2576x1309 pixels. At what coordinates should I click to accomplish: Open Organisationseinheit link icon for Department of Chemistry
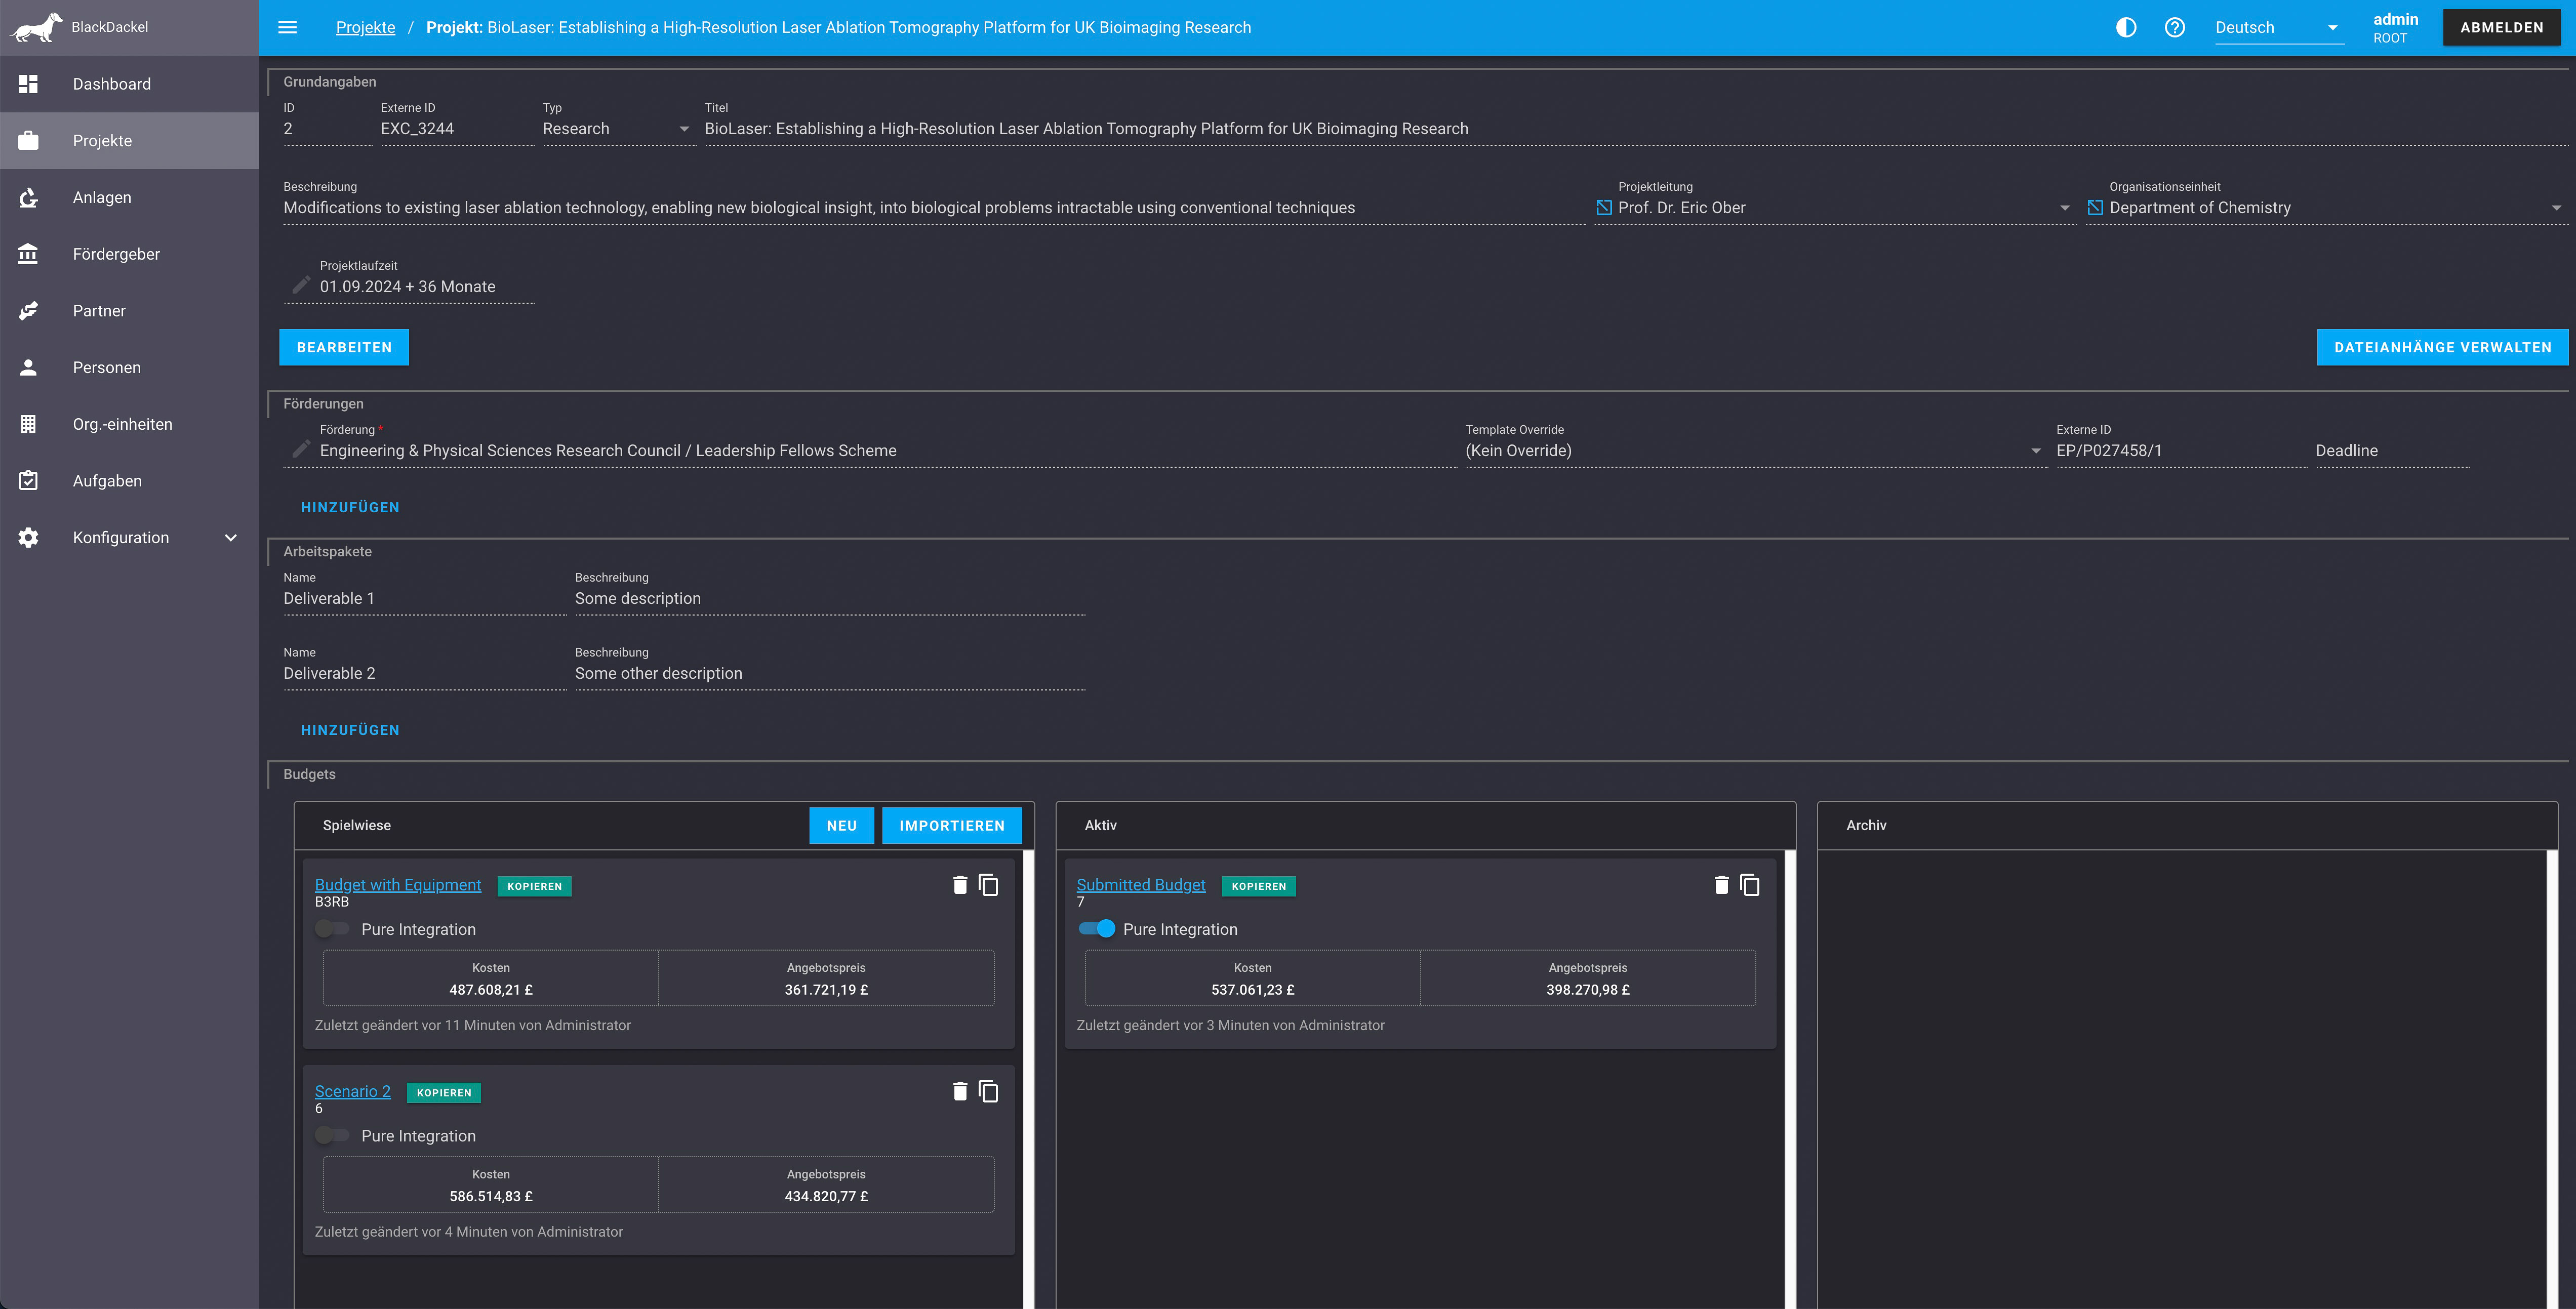[2095, 207]
